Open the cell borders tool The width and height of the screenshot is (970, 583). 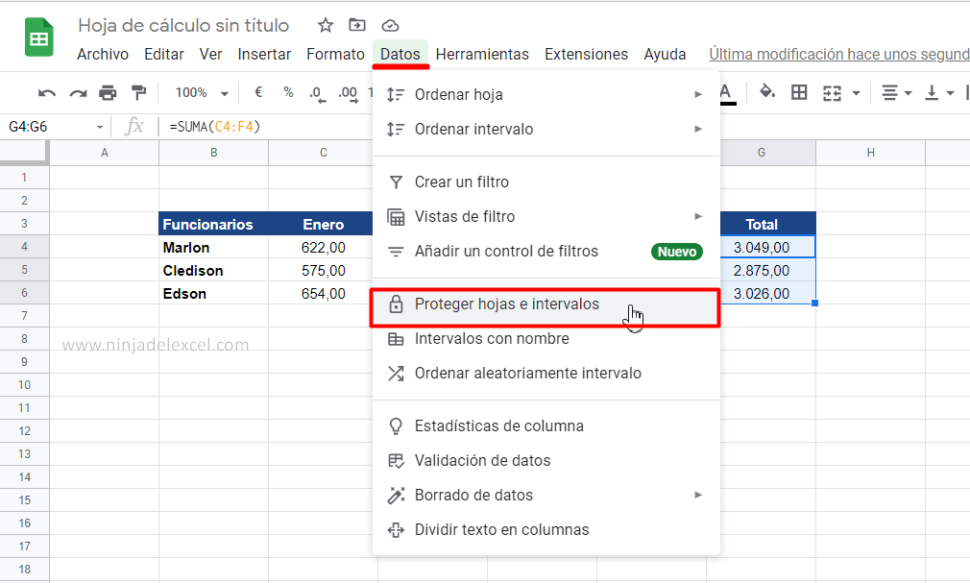point(799,93)
